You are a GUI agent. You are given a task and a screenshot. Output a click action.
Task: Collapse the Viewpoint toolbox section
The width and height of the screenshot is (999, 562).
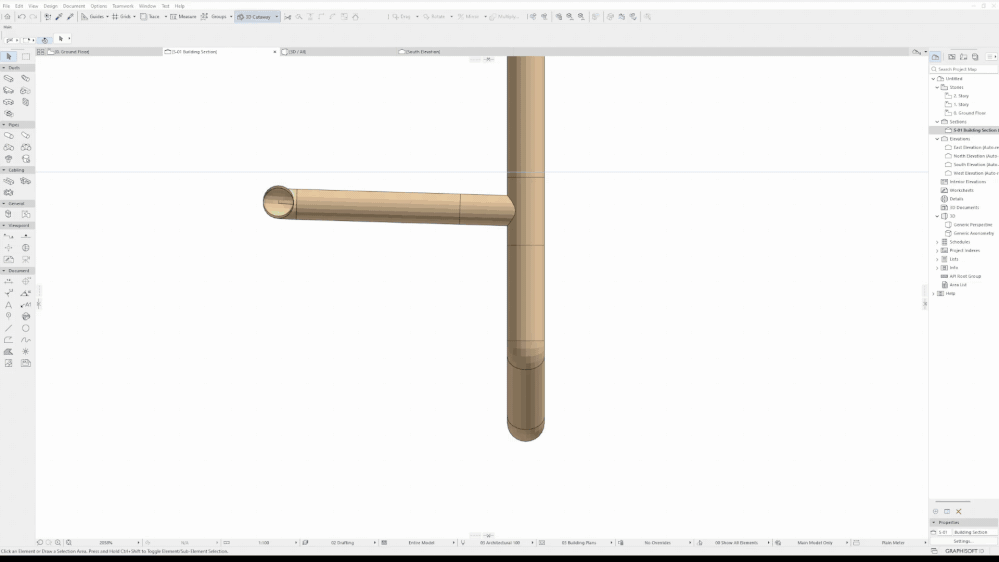[4, 226]
